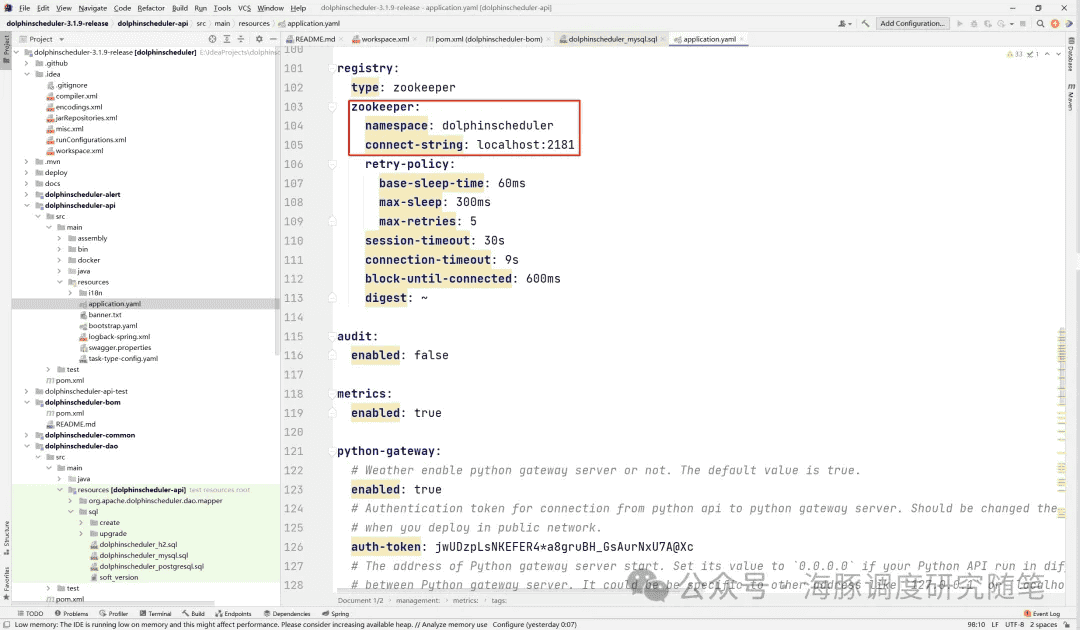Click the Add Configuration button
Screen dimensions: 1080x630
pyautogui.click(x=912, y=23)
